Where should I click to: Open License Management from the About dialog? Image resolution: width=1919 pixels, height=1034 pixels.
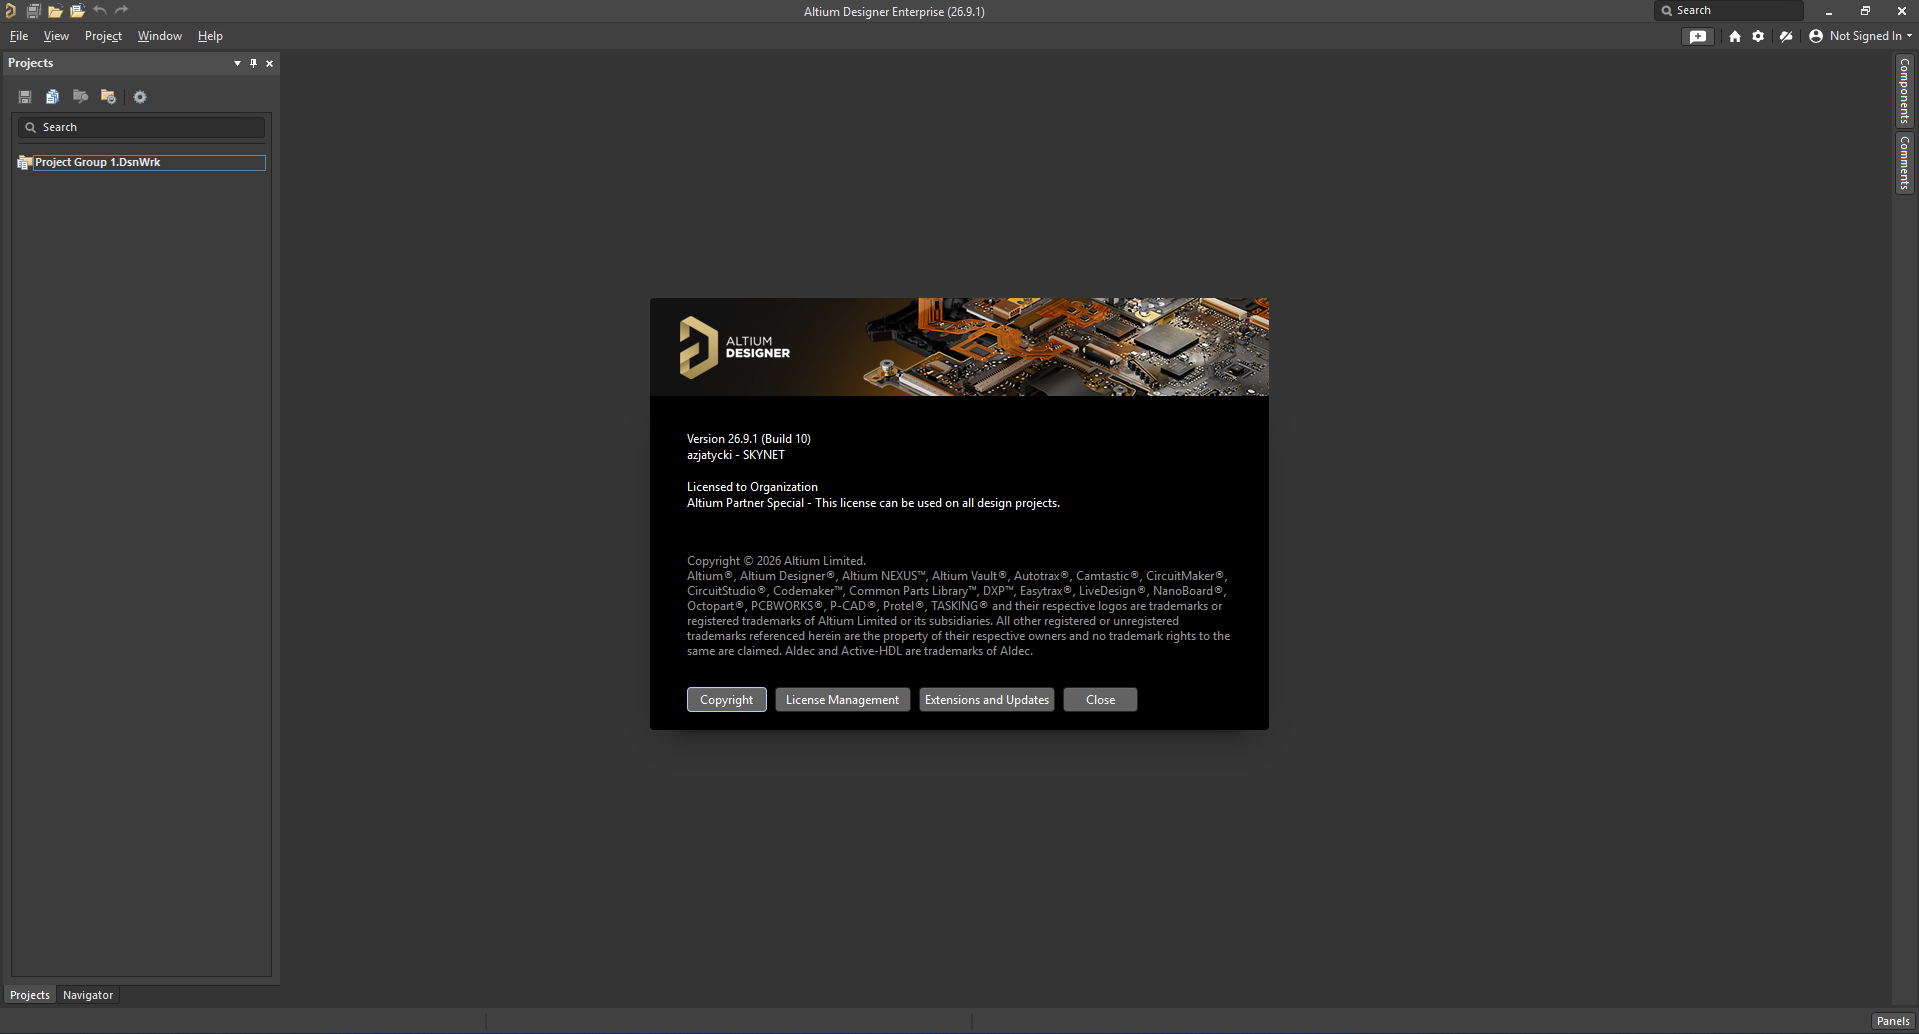[x=842, y=700]
